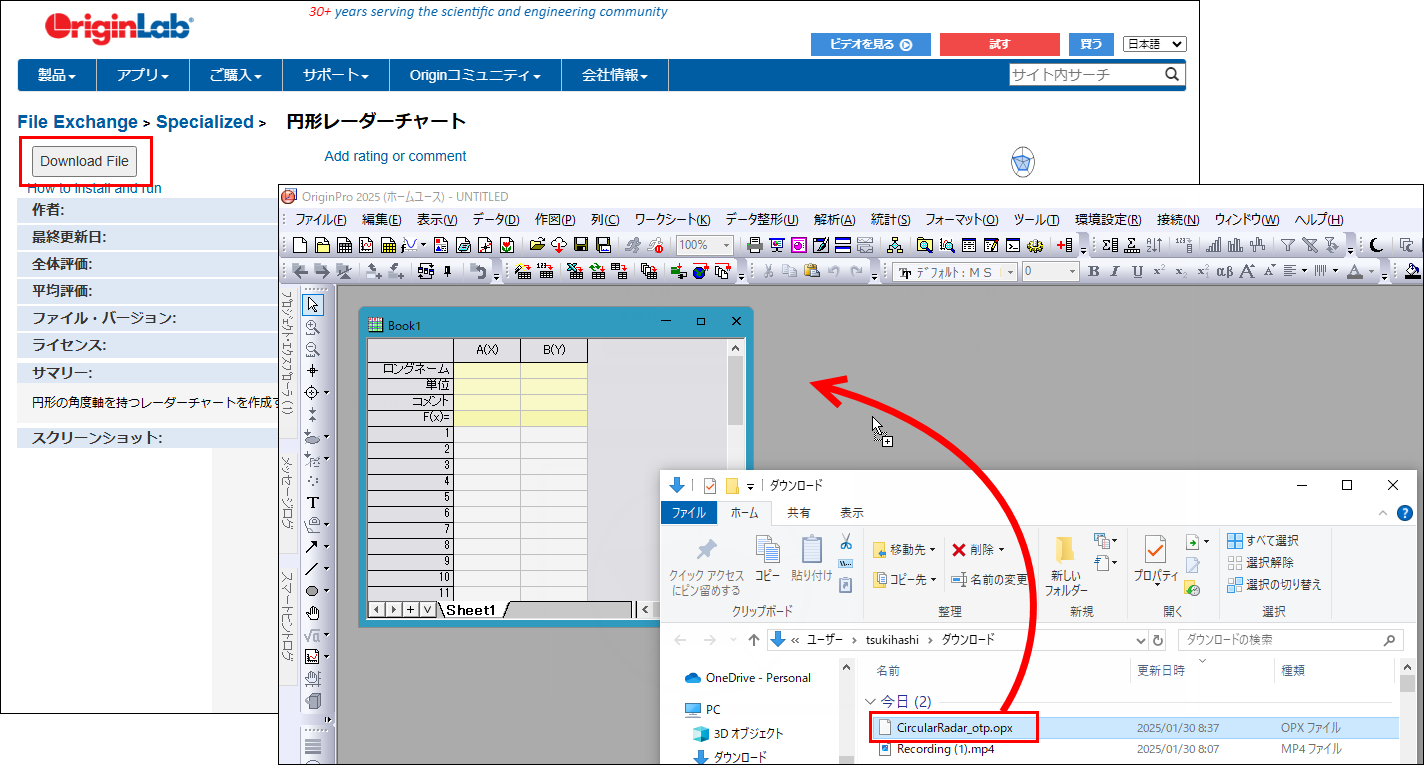Click the Add rating or comment link
The width and height of the screenshot is (1424, 765).
pos(395,156)
